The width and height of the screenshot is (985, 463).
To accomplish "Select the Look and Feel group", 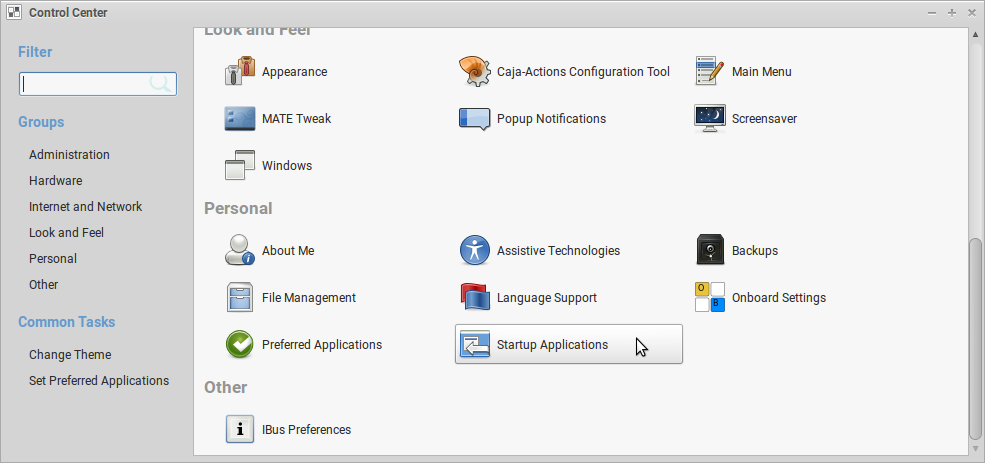I will click(66, 233).
